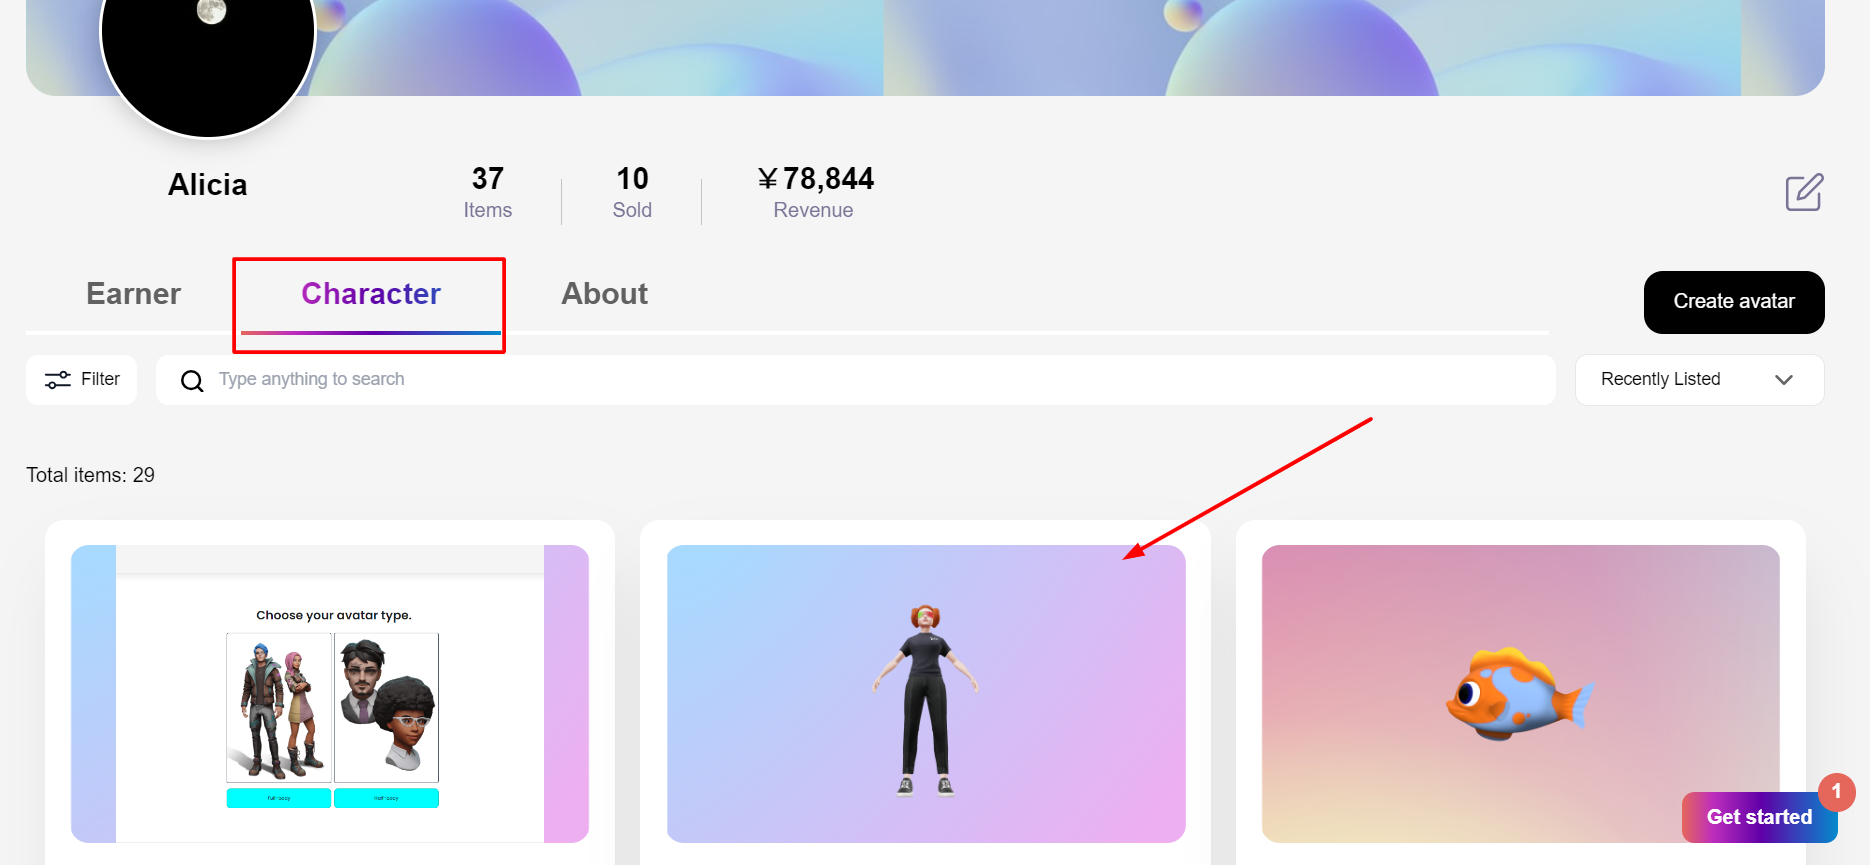Viewport: 1870px width, 865px height.
Task: Select the Character tab
Action: pyautogui.click(x=370, y=294)
